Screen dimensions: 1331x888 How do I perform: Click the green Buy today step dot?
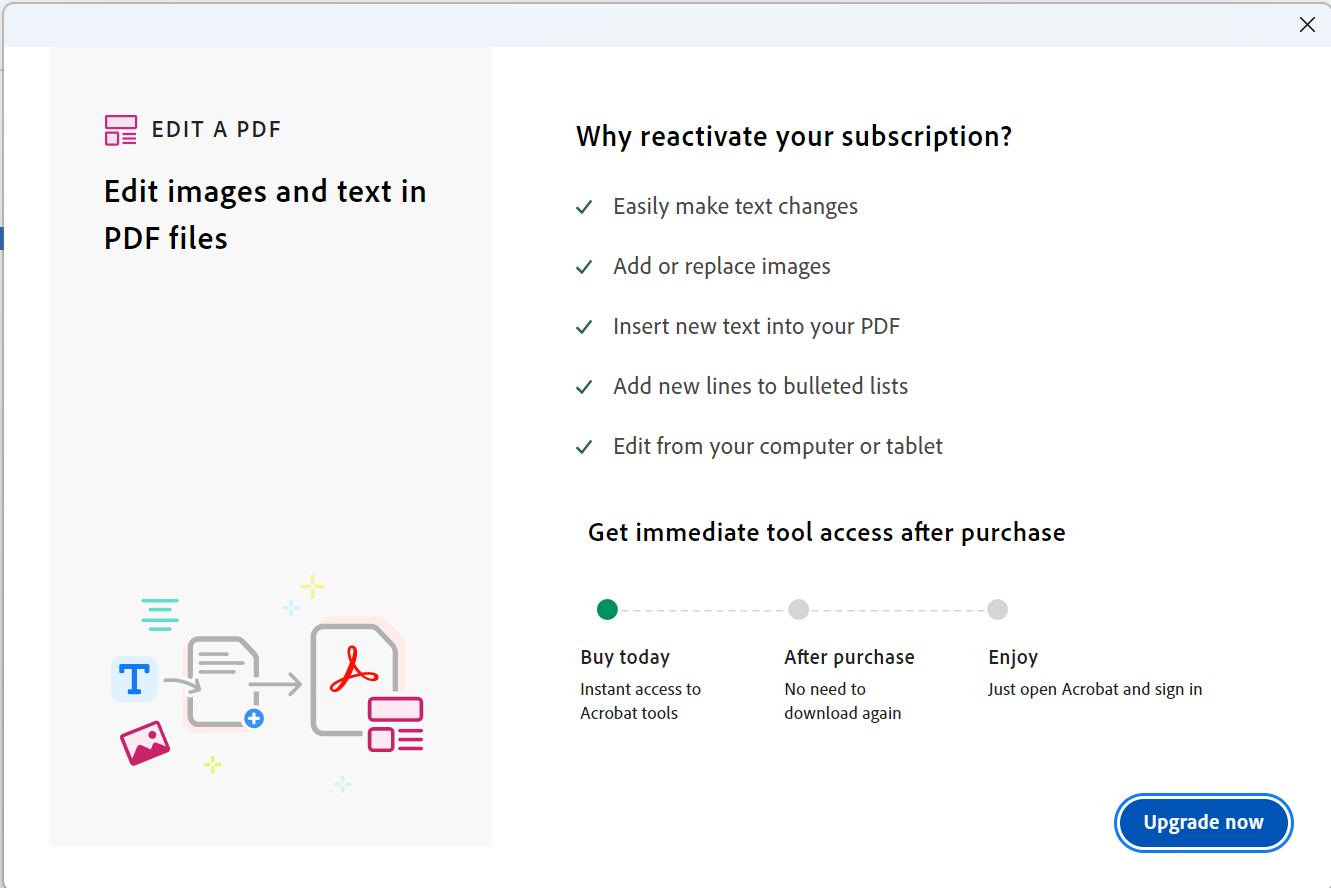pyautogui.click(x=607, y=609)
